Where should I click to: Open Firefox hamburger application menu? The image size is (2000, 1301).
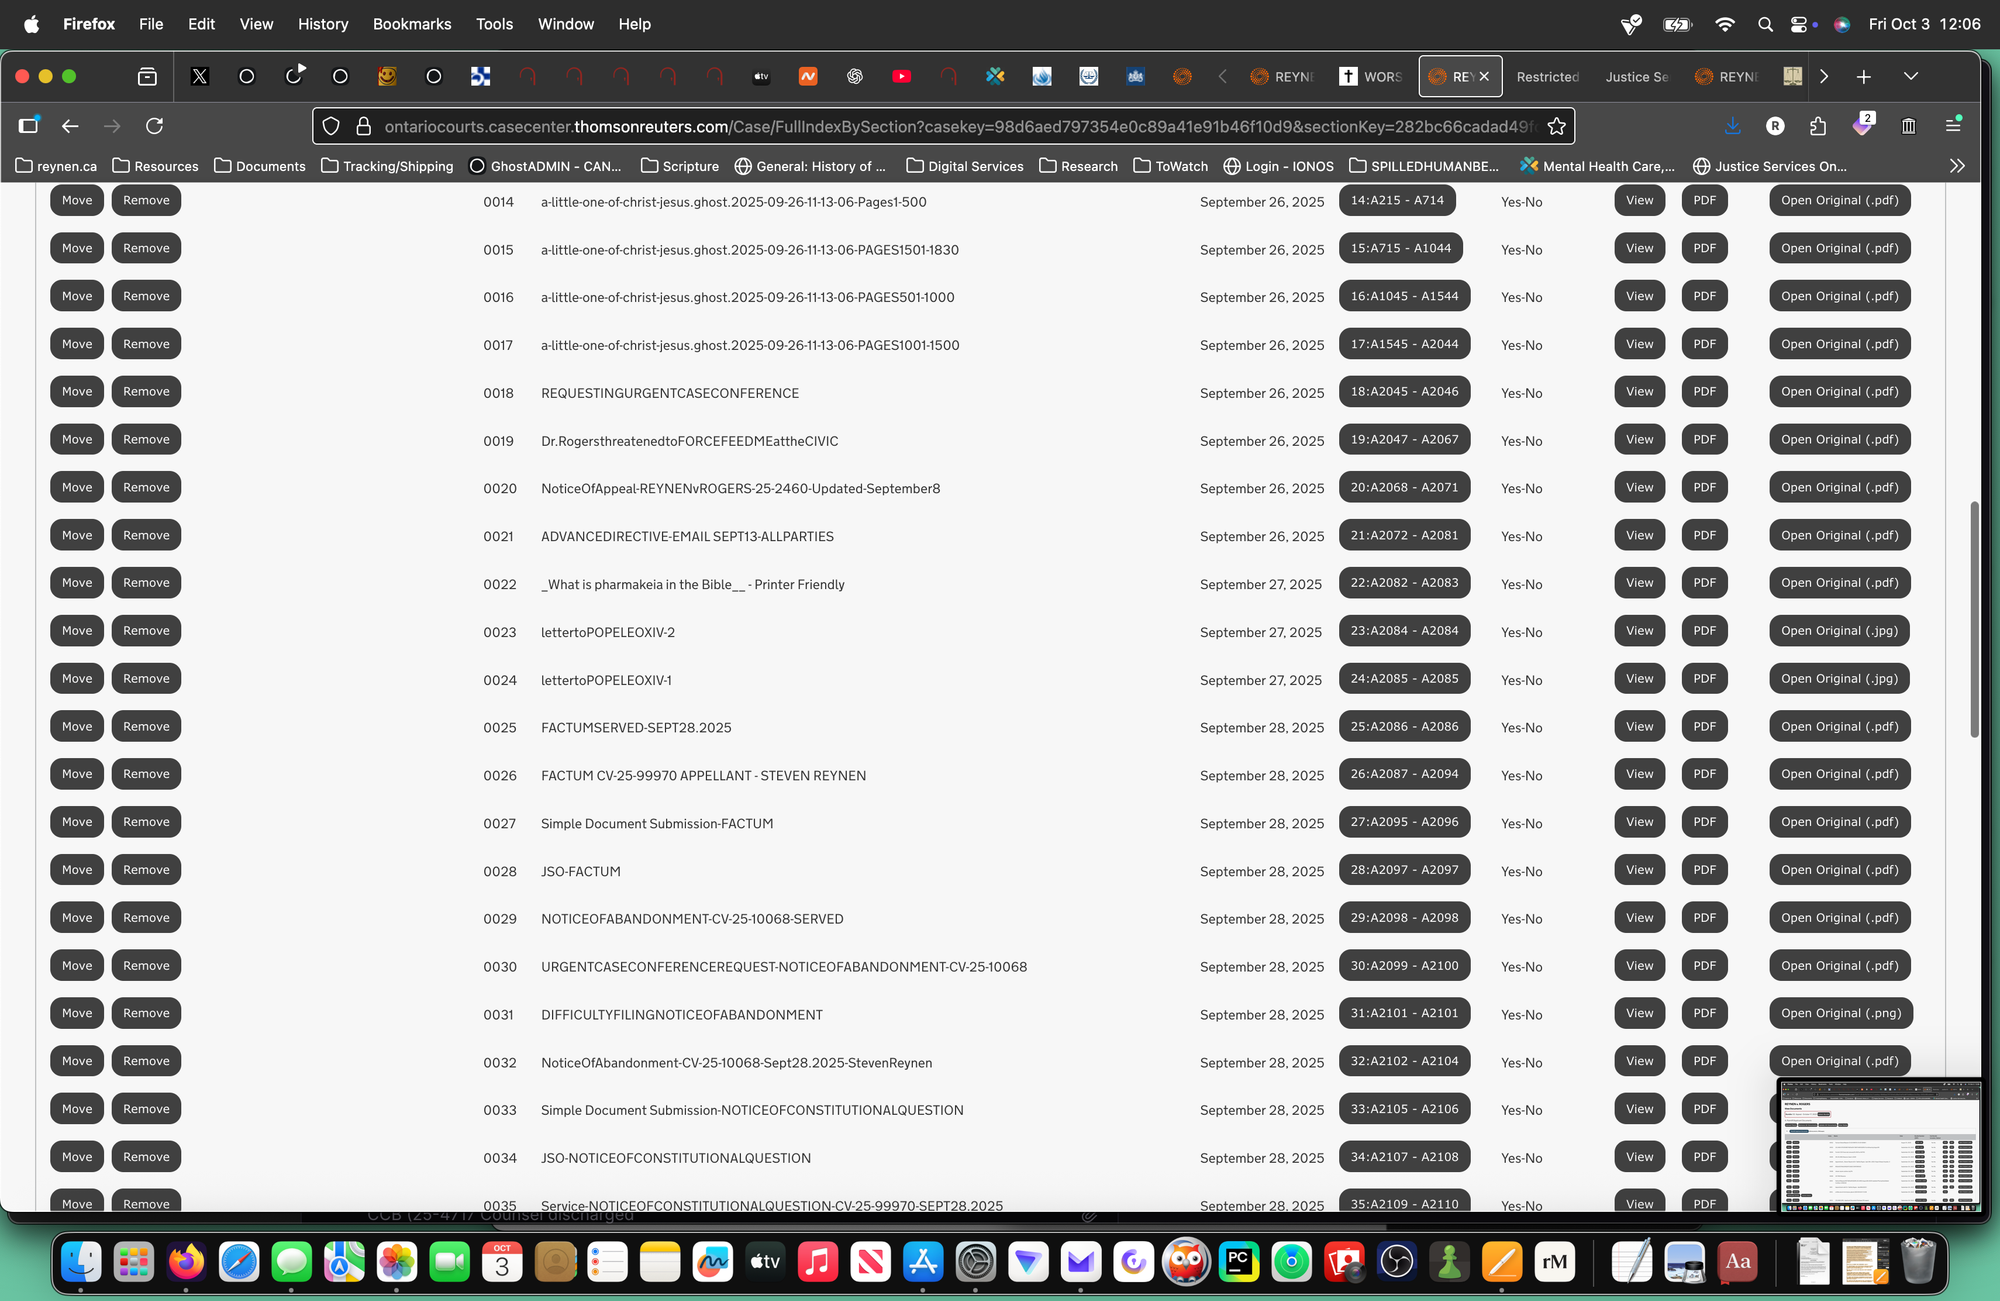tap(1953, 126)
